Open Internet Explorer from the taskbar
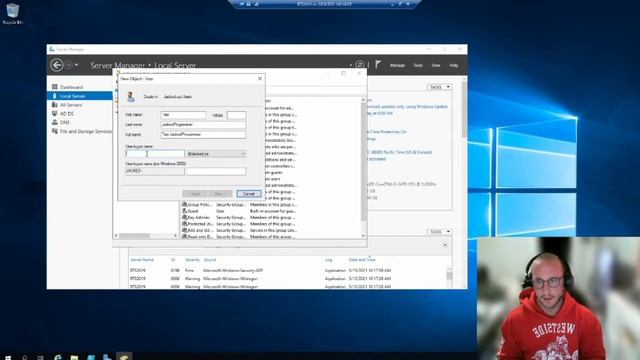Viewport: 640px width, 360px height. click(x=58, y=357)
